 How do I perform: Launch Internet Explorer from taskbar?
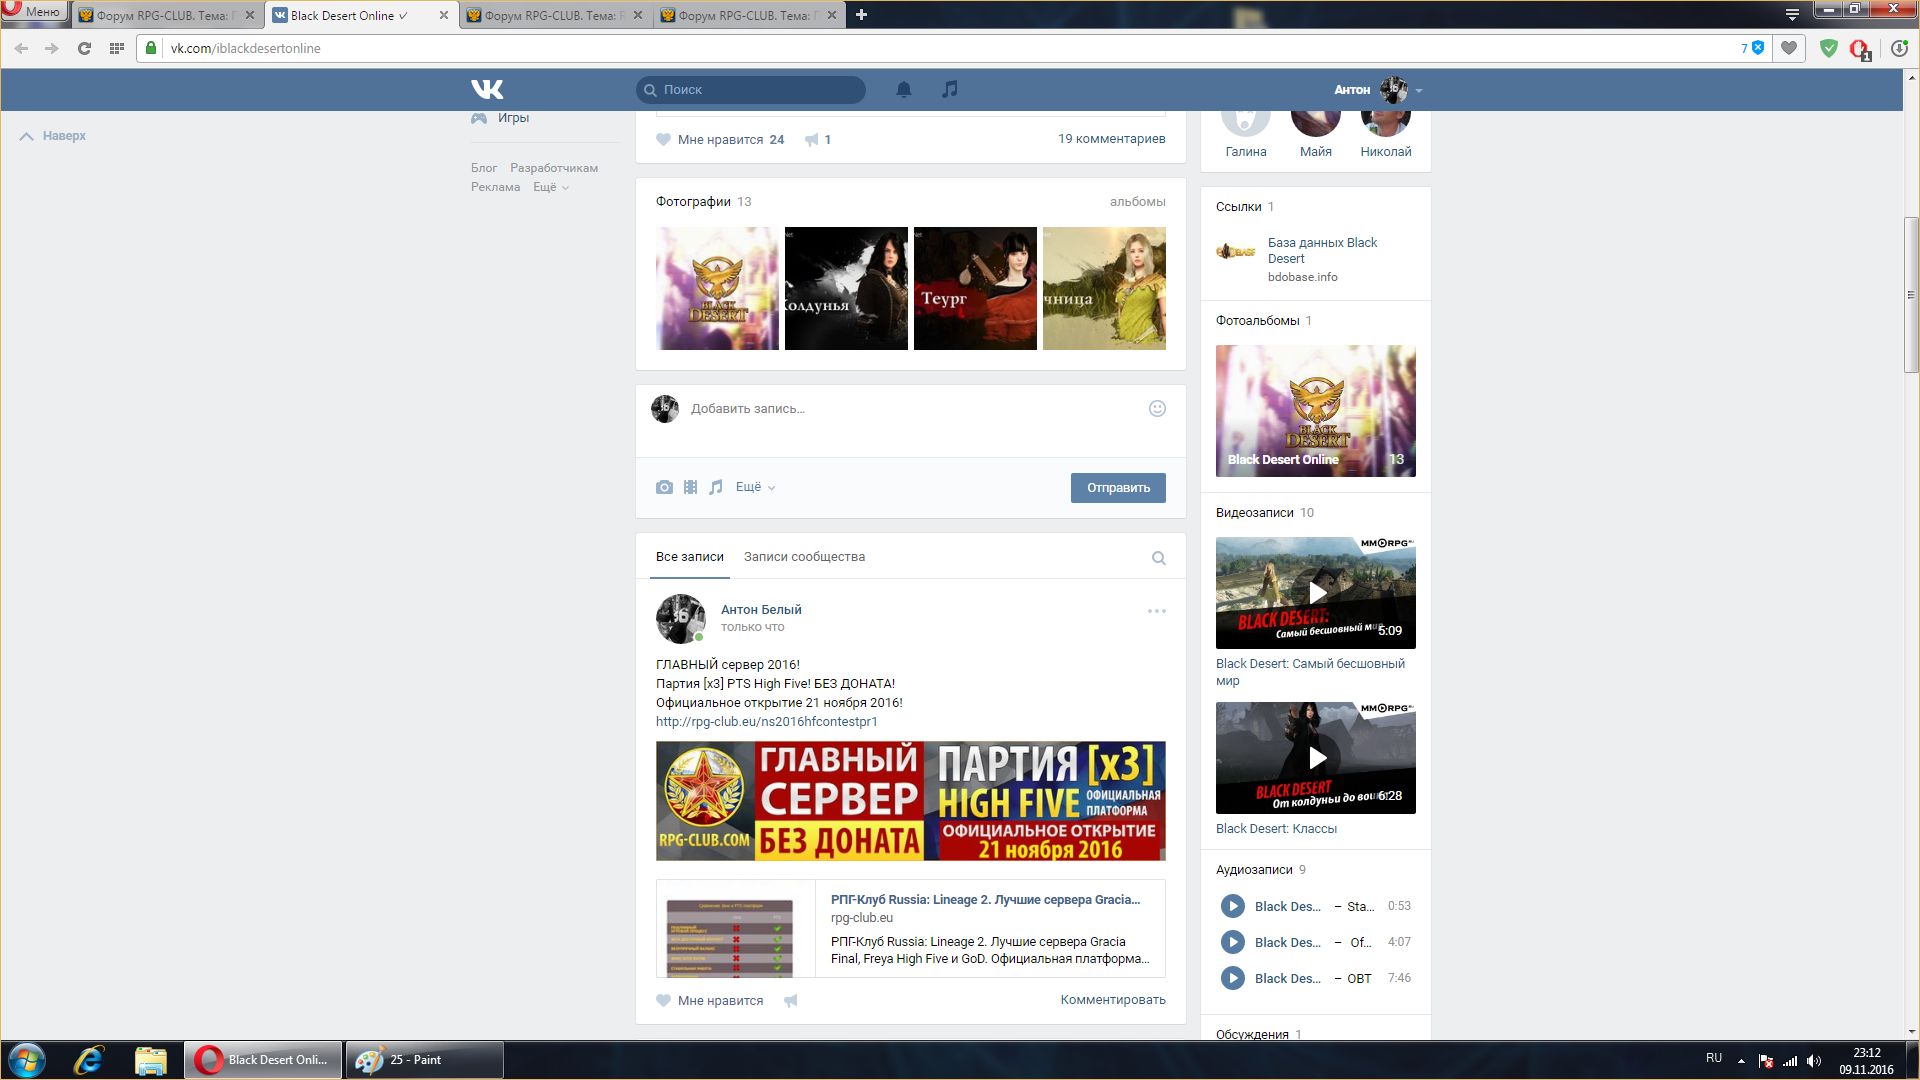(89, 1060)
